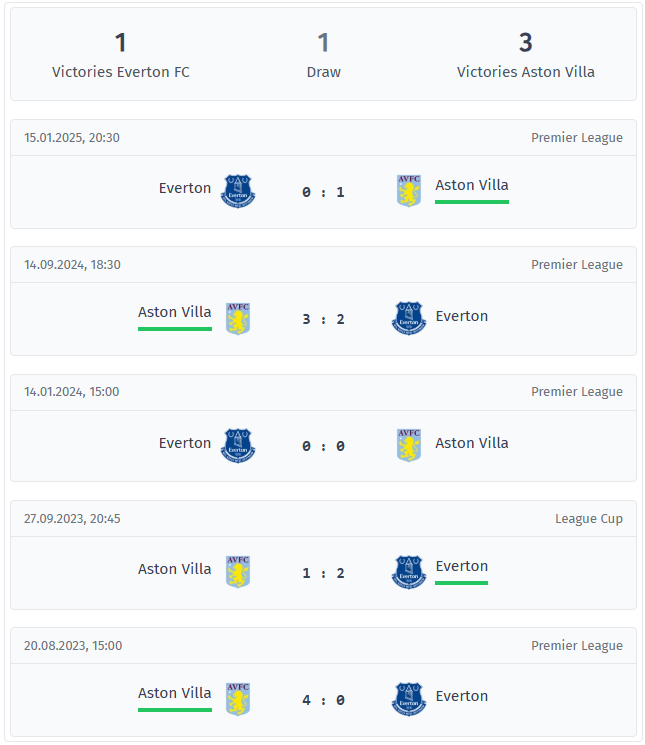
Task: Click Aston Villa crest in 4:0 match
Action: (238, 699)
